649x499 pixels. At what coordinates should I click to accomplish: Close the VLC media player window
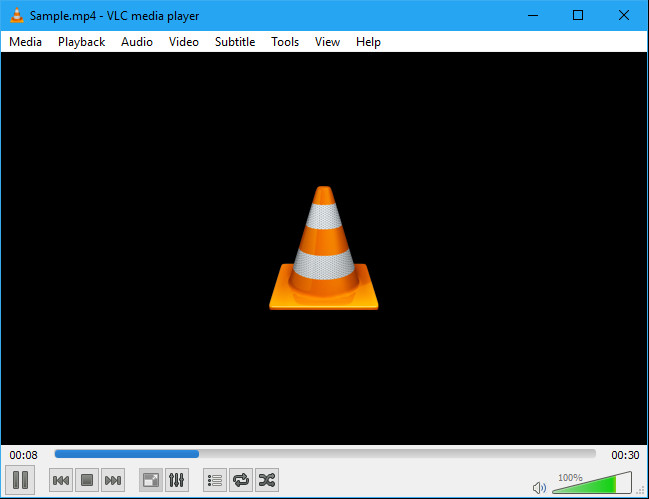624,15
